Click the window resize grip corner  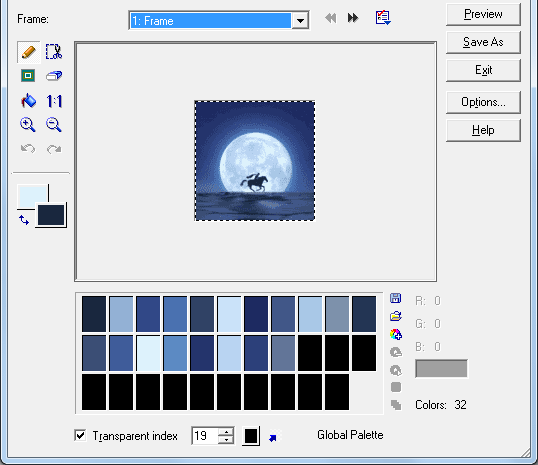click(526, 453)
